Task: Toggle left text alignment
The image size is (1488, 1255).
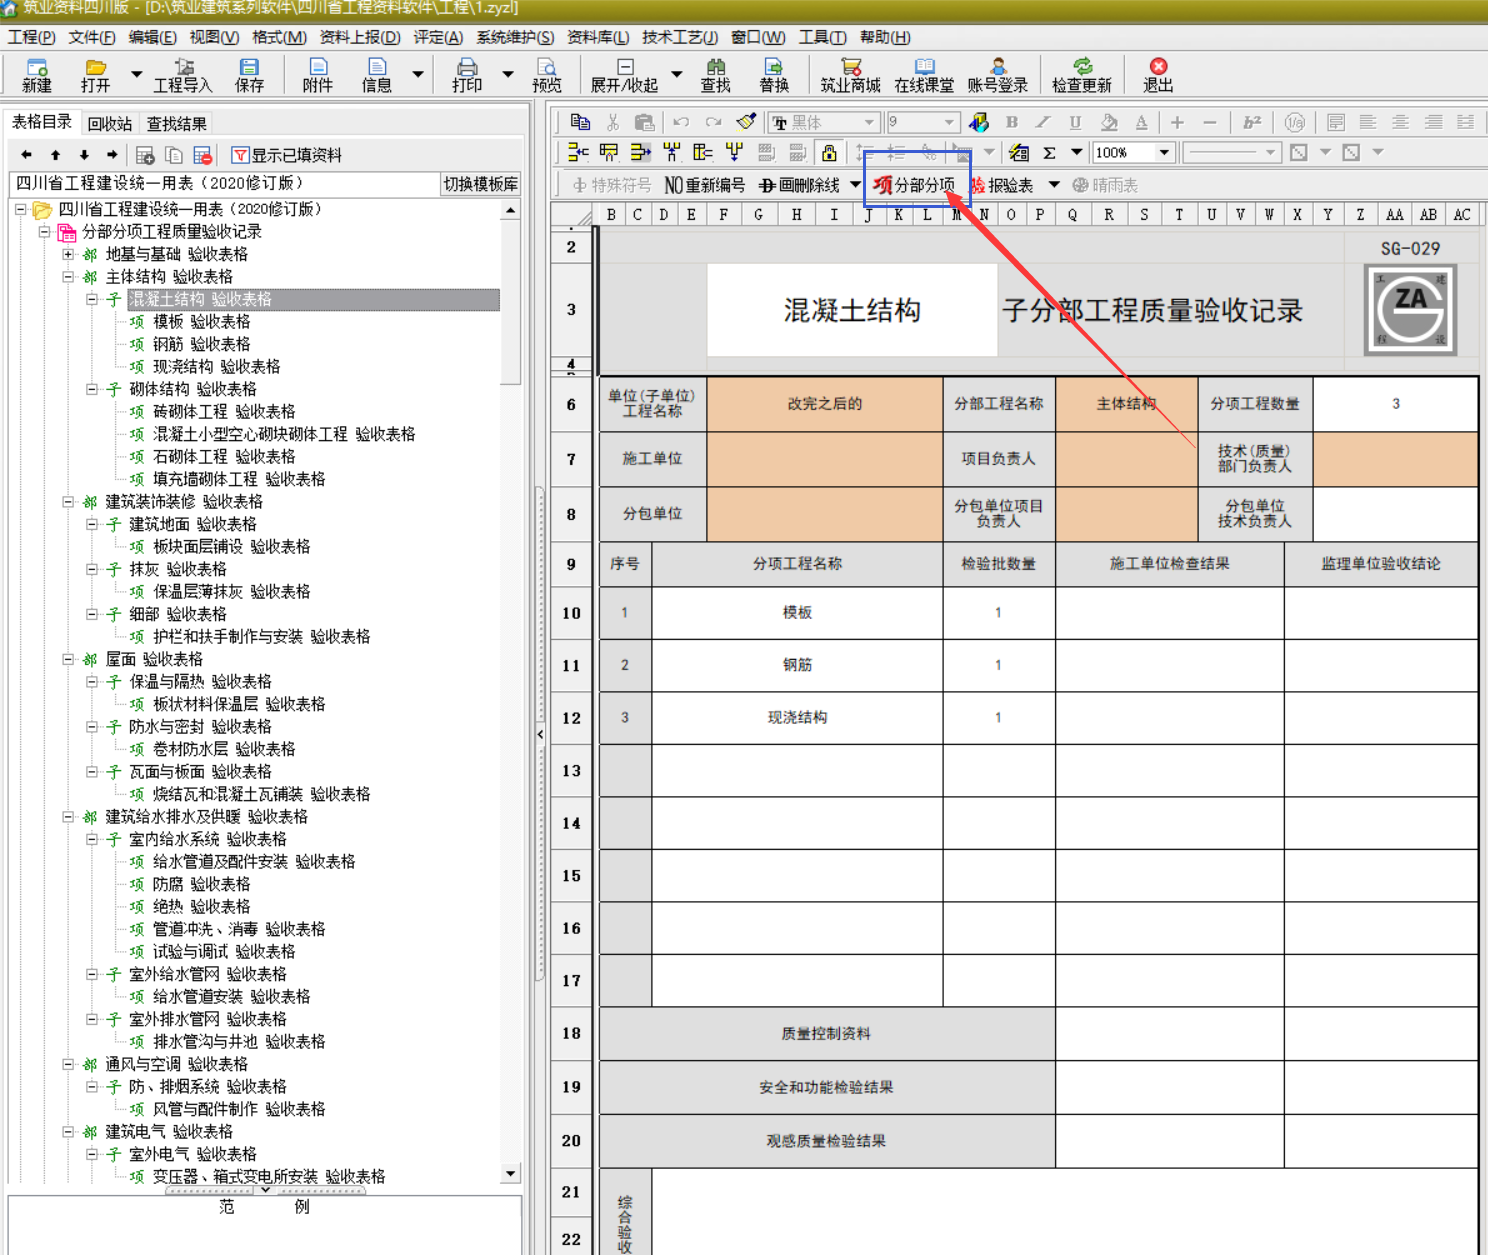Action: pyautogui.click(x=1368, y=122)
